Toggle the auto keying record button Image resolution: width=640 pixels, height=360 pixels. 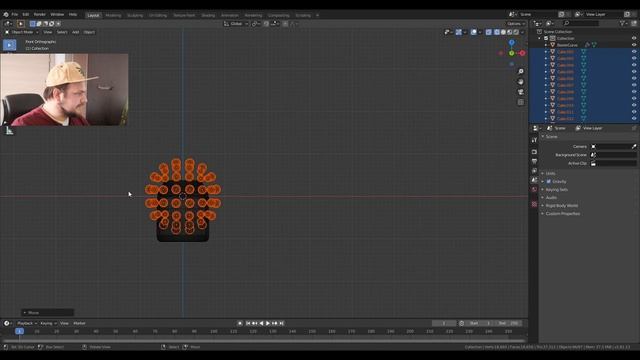[240, 323]
